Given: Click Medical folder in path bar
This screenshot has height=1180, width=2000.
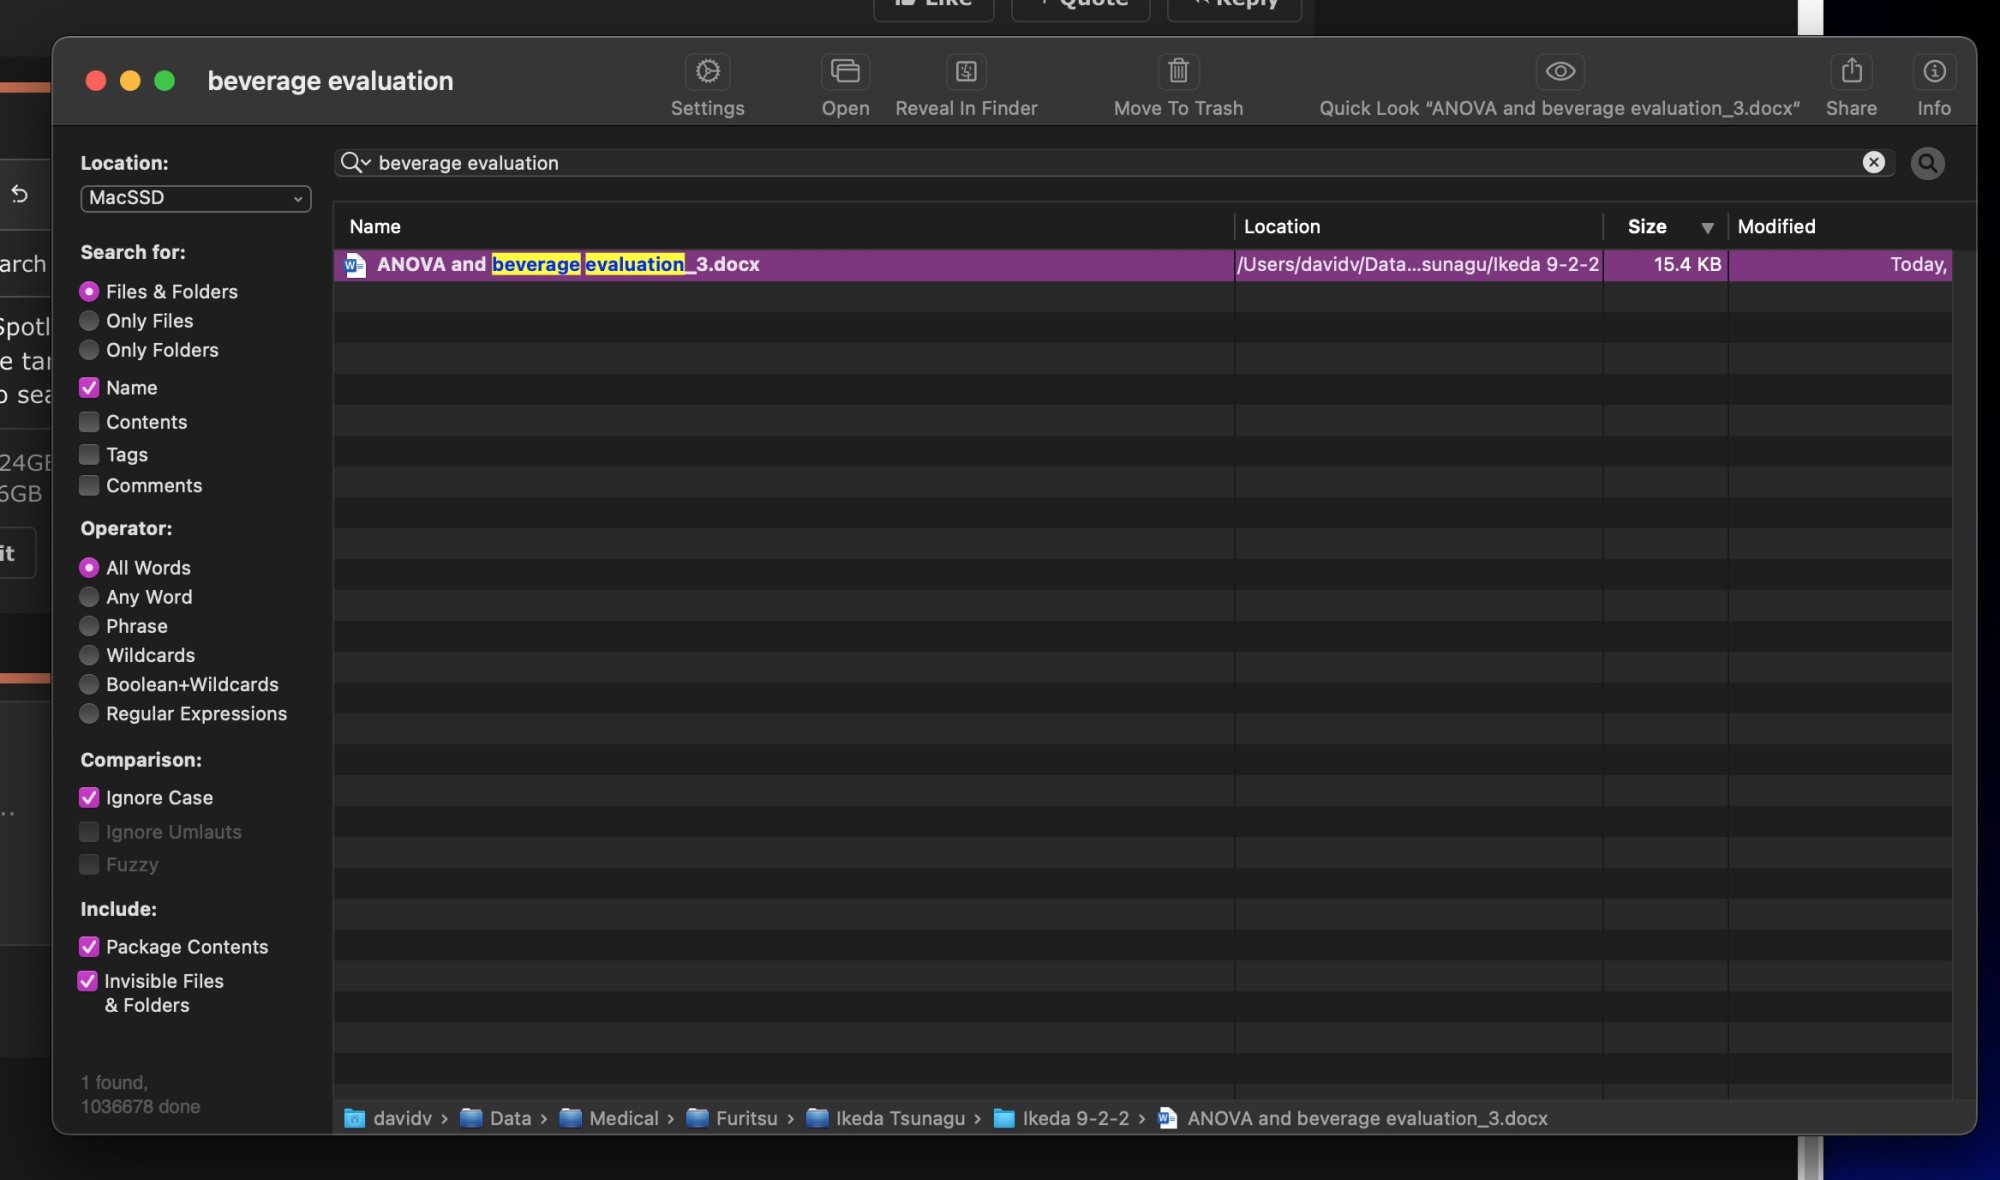Looking at the screenshot, I should coord(611,1118).
